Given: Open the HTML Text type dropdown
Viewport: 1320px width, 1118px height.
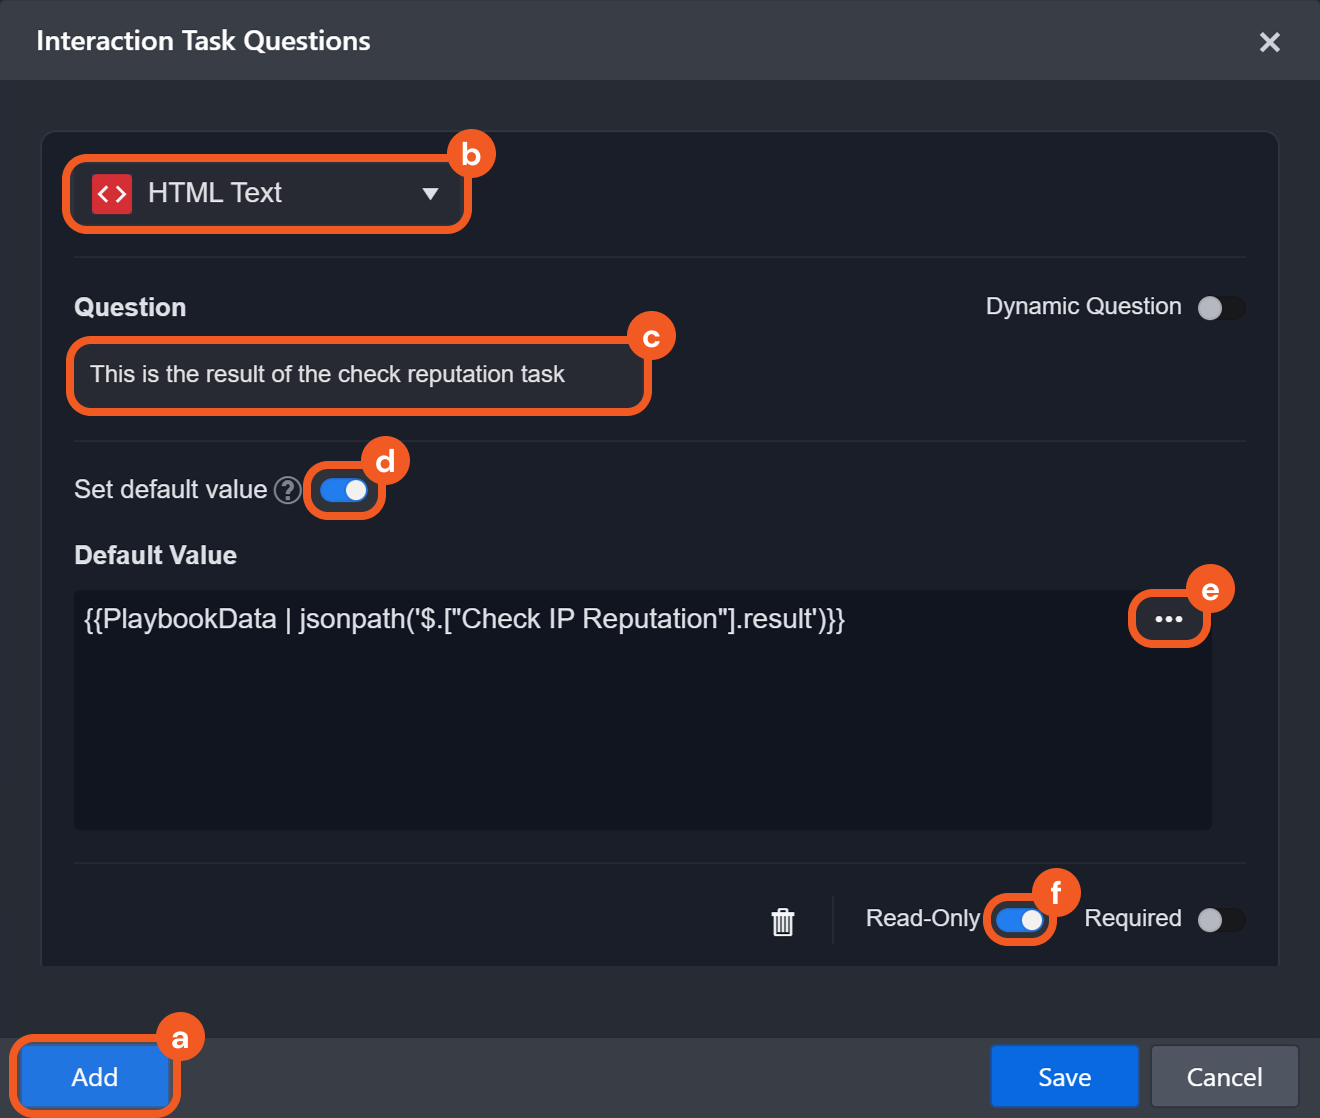Looking at the screenshot, I should pos(266,194).
